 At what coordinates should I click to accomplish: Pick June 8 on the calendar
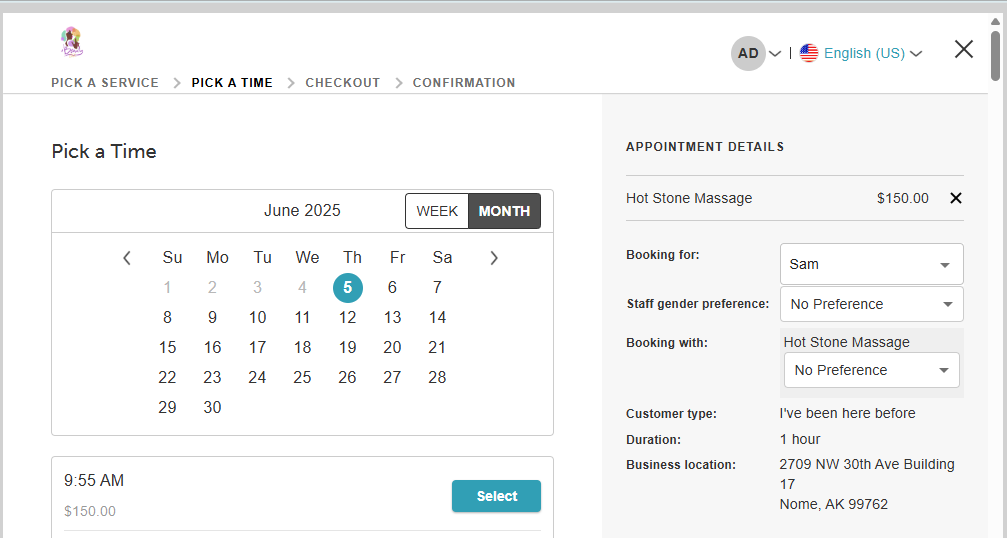168,318
